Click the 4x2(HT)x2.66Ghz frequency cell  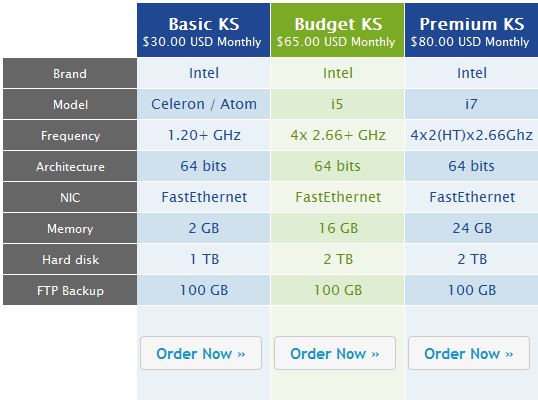tap(471, 135)
